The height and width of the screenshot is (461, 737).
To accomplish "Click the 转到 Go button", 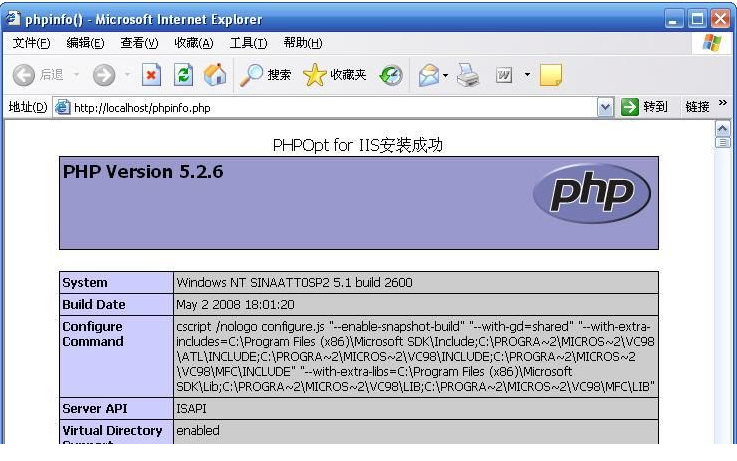I will coord(645,107).
